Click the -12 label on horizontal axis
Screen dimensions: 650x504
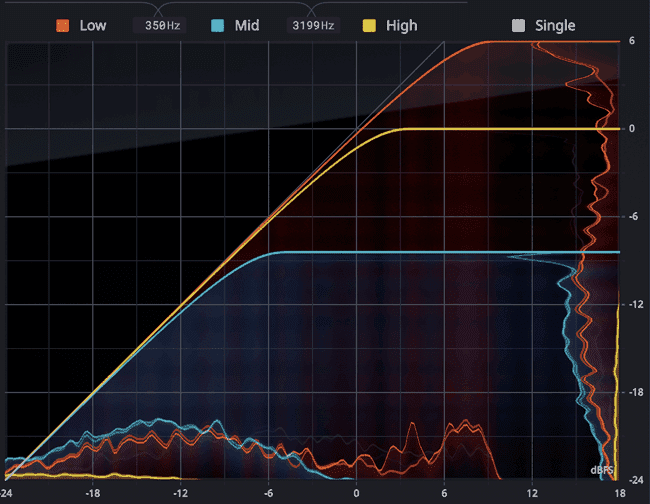point(180,493)
